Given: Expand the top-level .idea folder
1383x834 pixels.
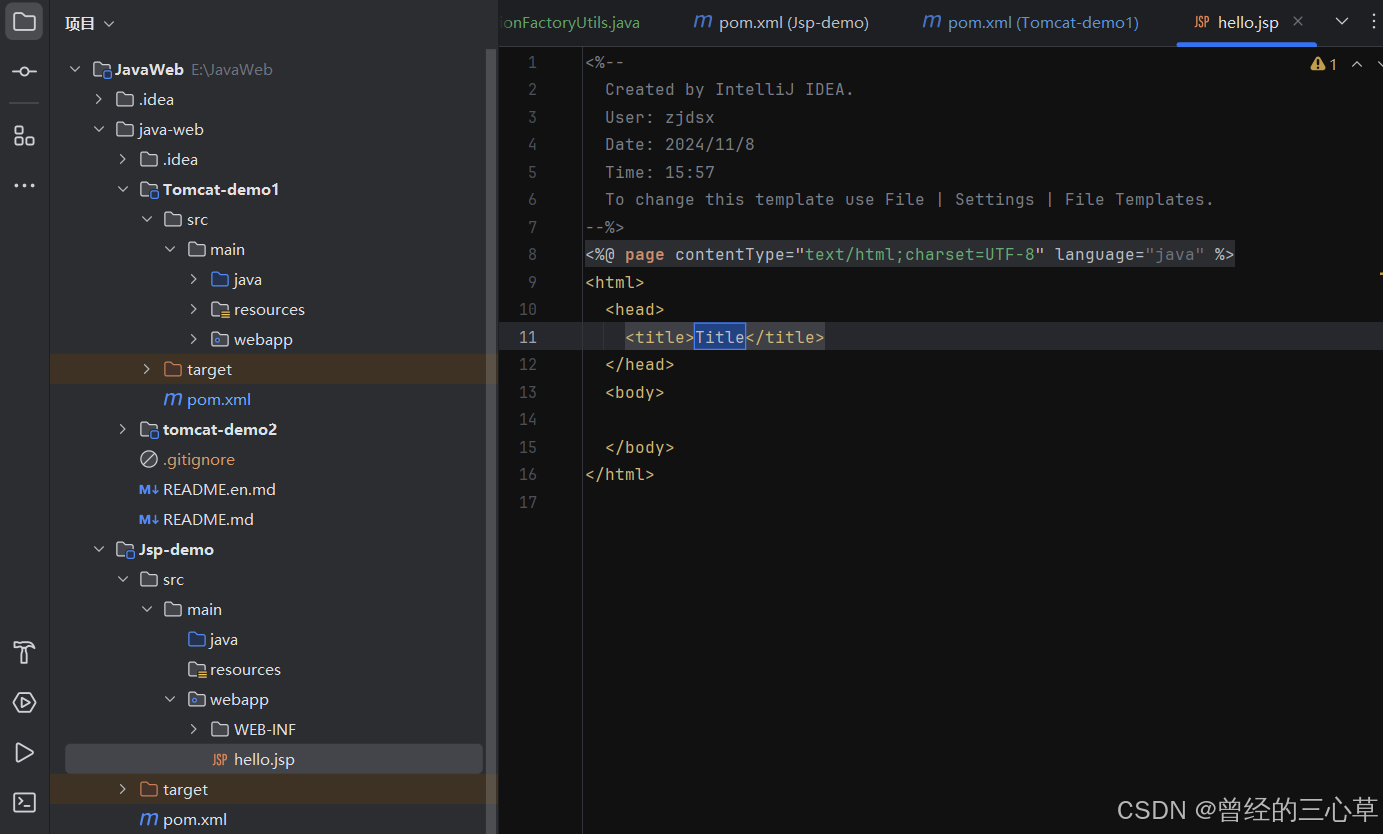Looking at the screenshot, I should tap(98, 99).
